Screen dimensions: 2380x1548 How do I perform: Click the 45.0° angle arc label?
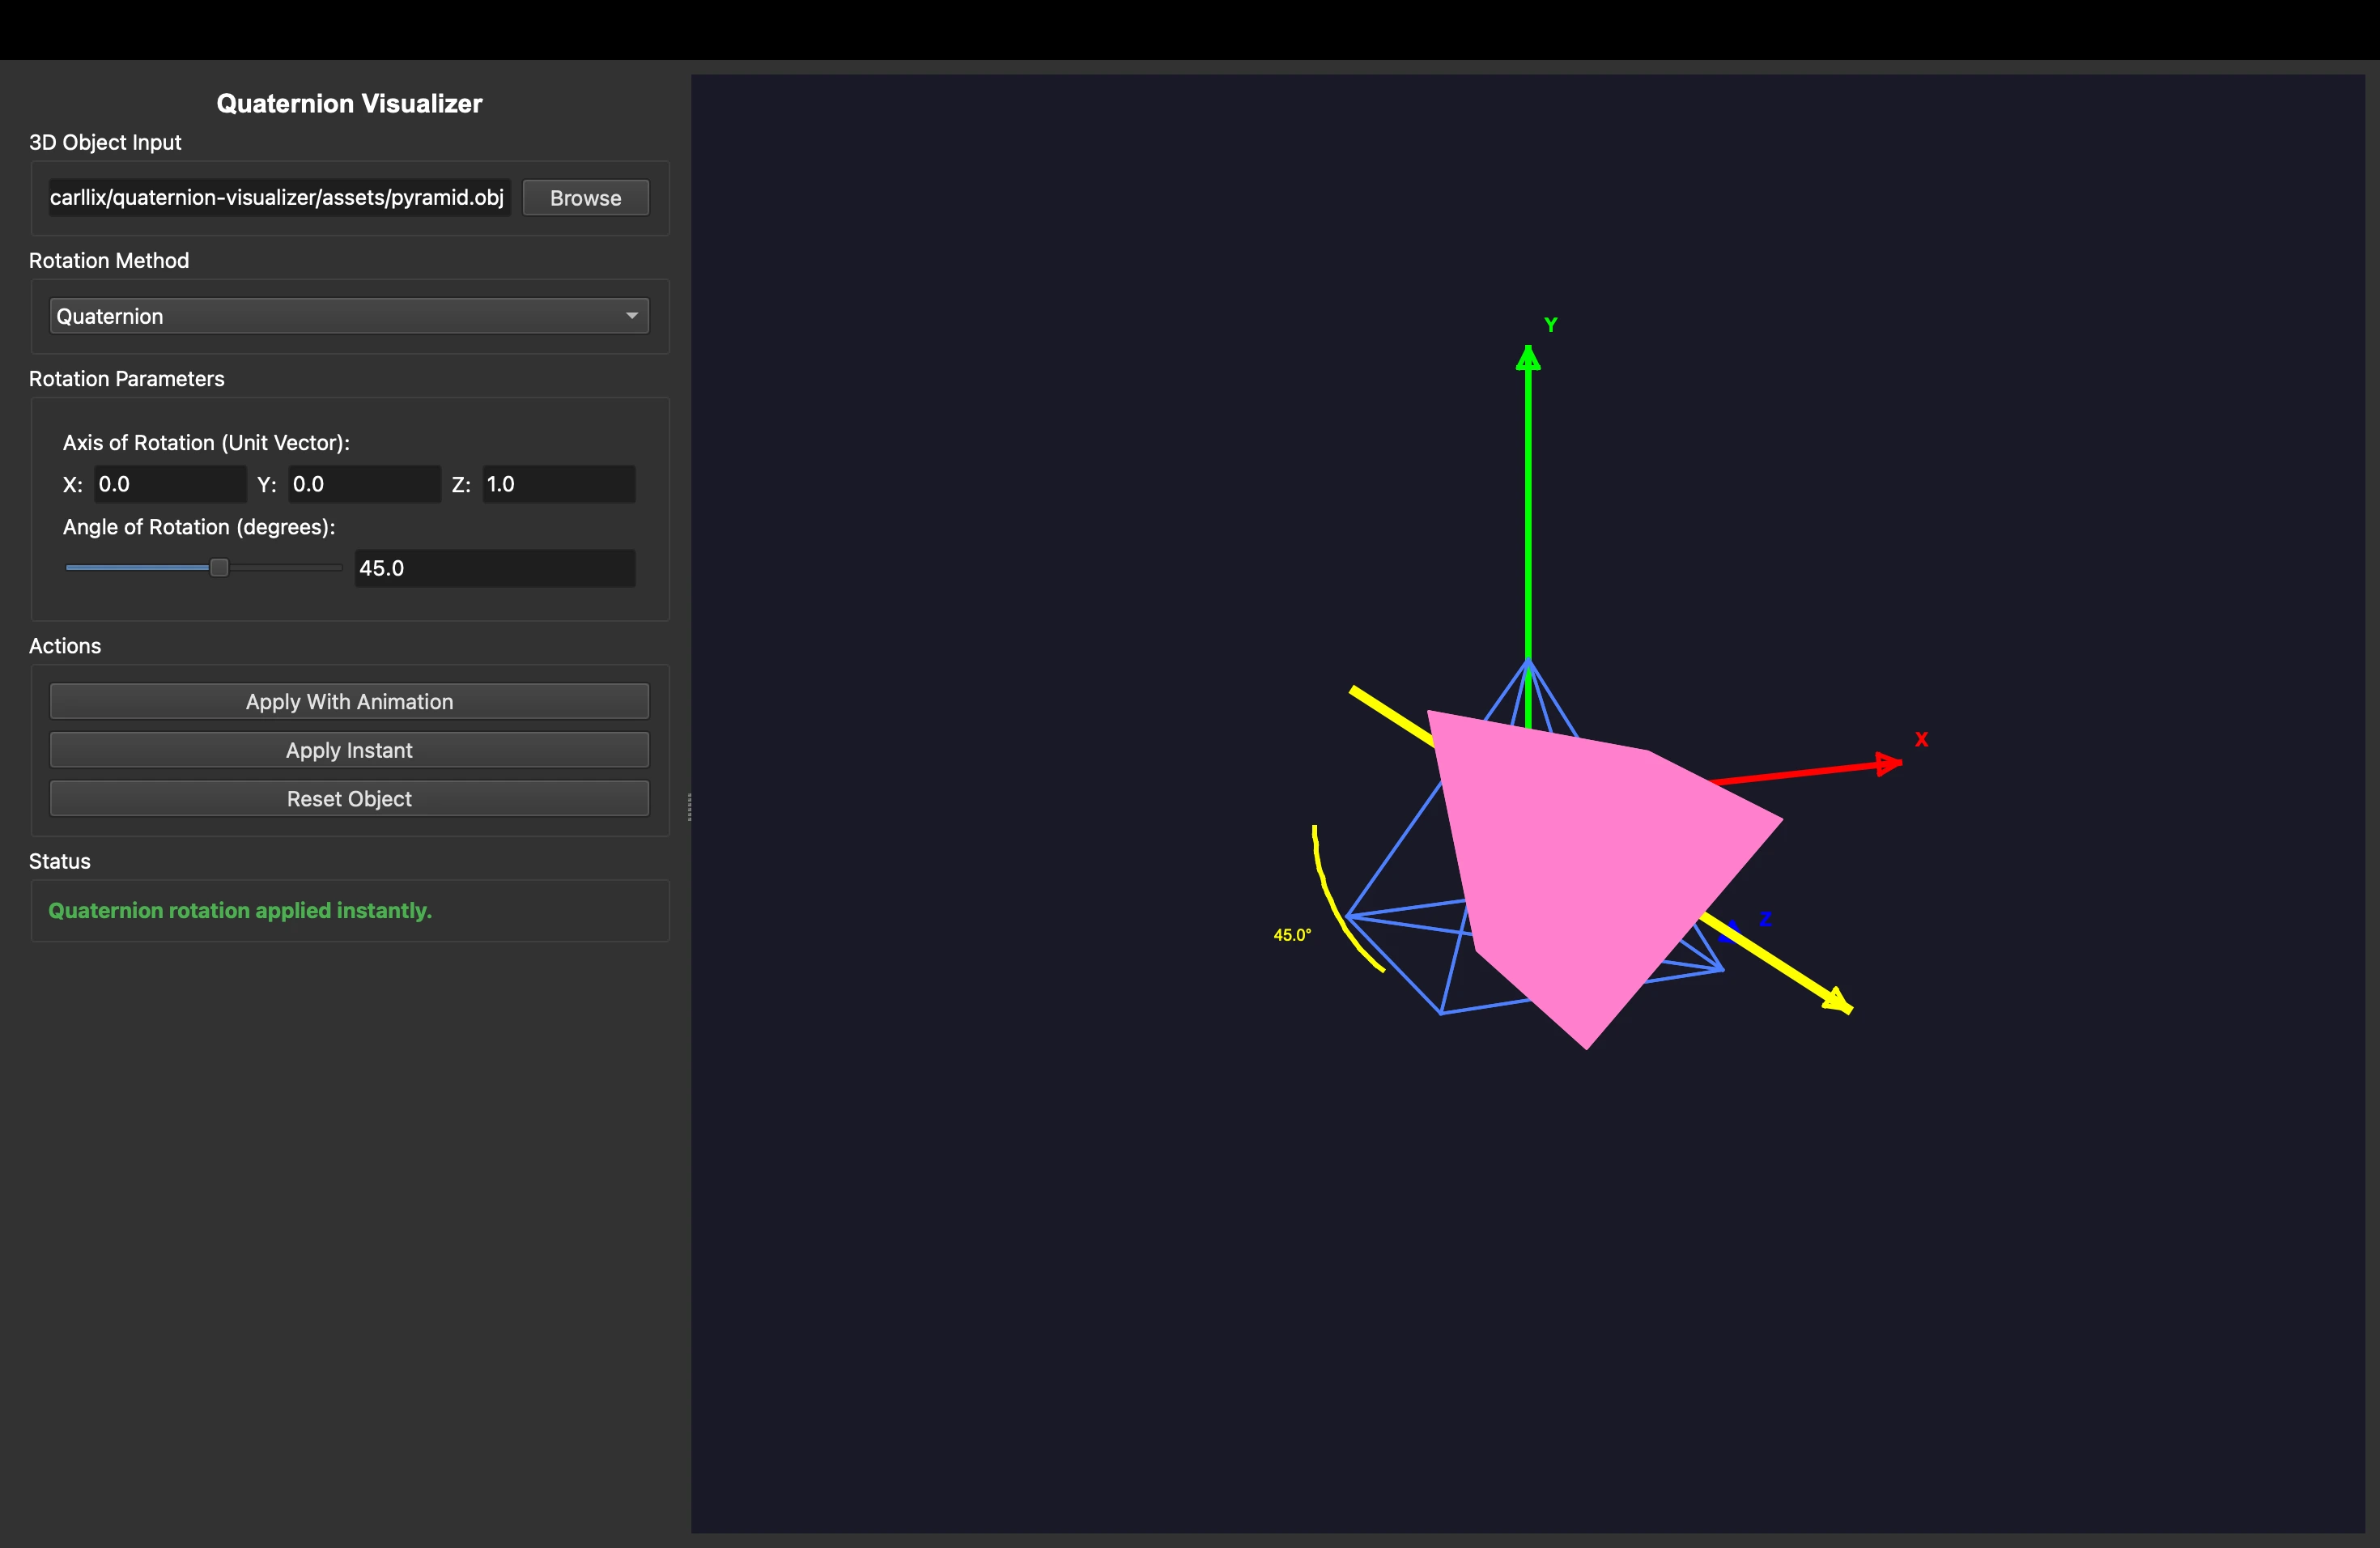(x=1292, y=935)
